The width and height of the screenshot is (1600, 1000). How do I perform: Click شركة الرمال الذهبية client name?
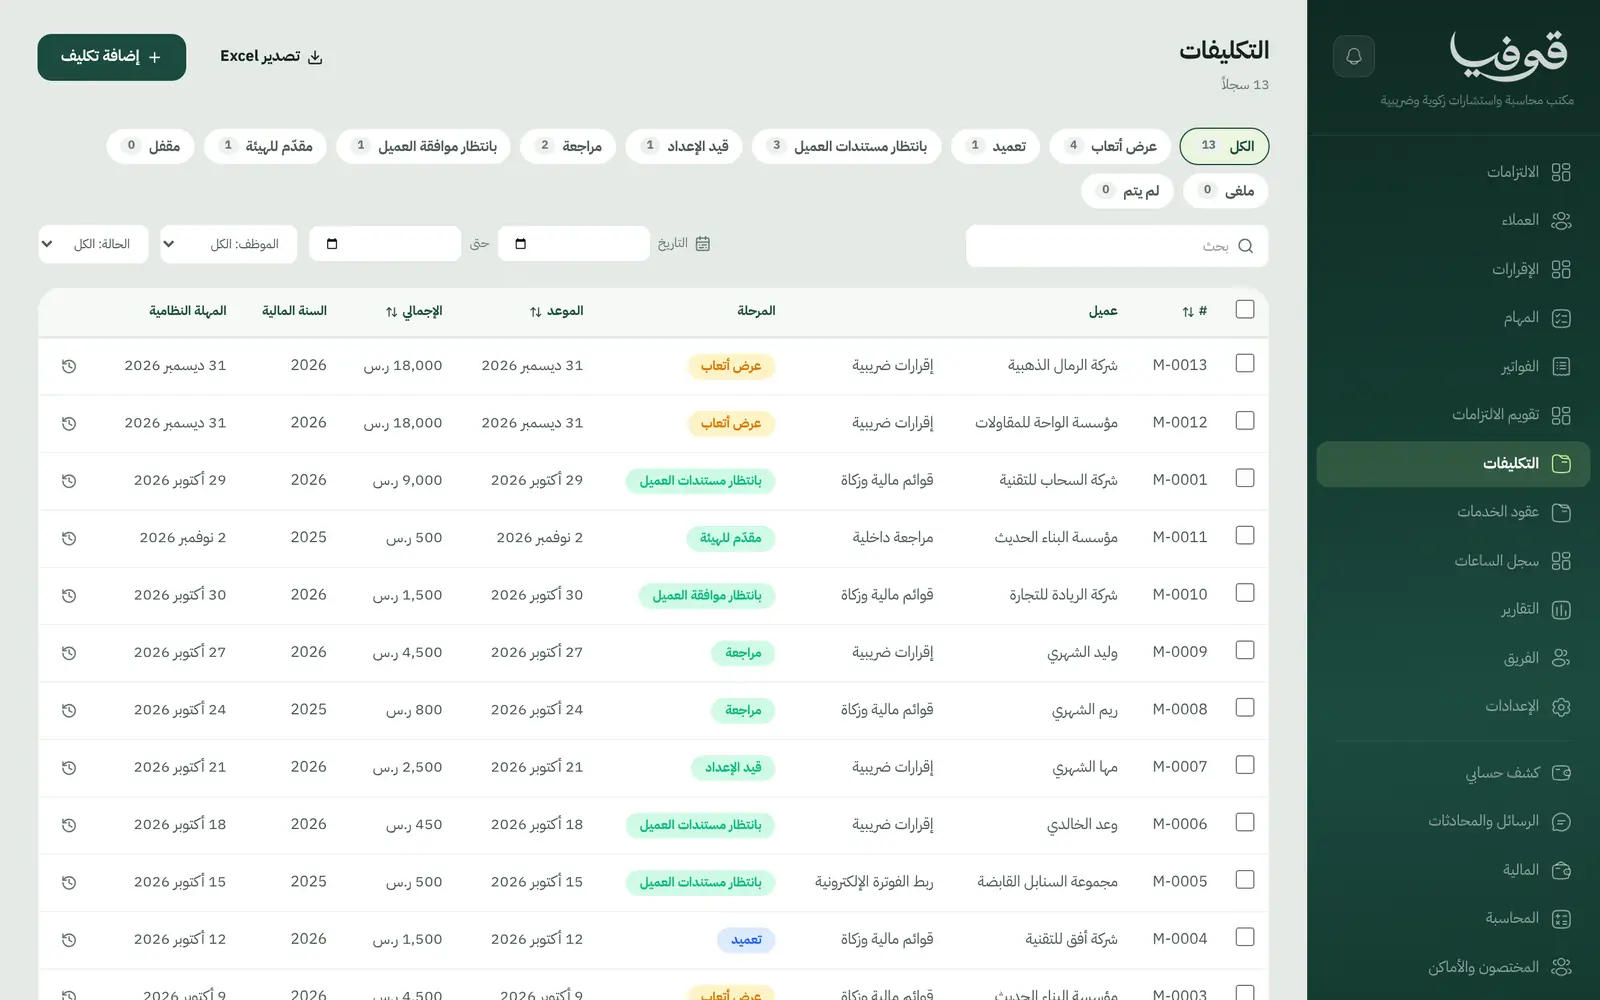tap(1062, 366)
